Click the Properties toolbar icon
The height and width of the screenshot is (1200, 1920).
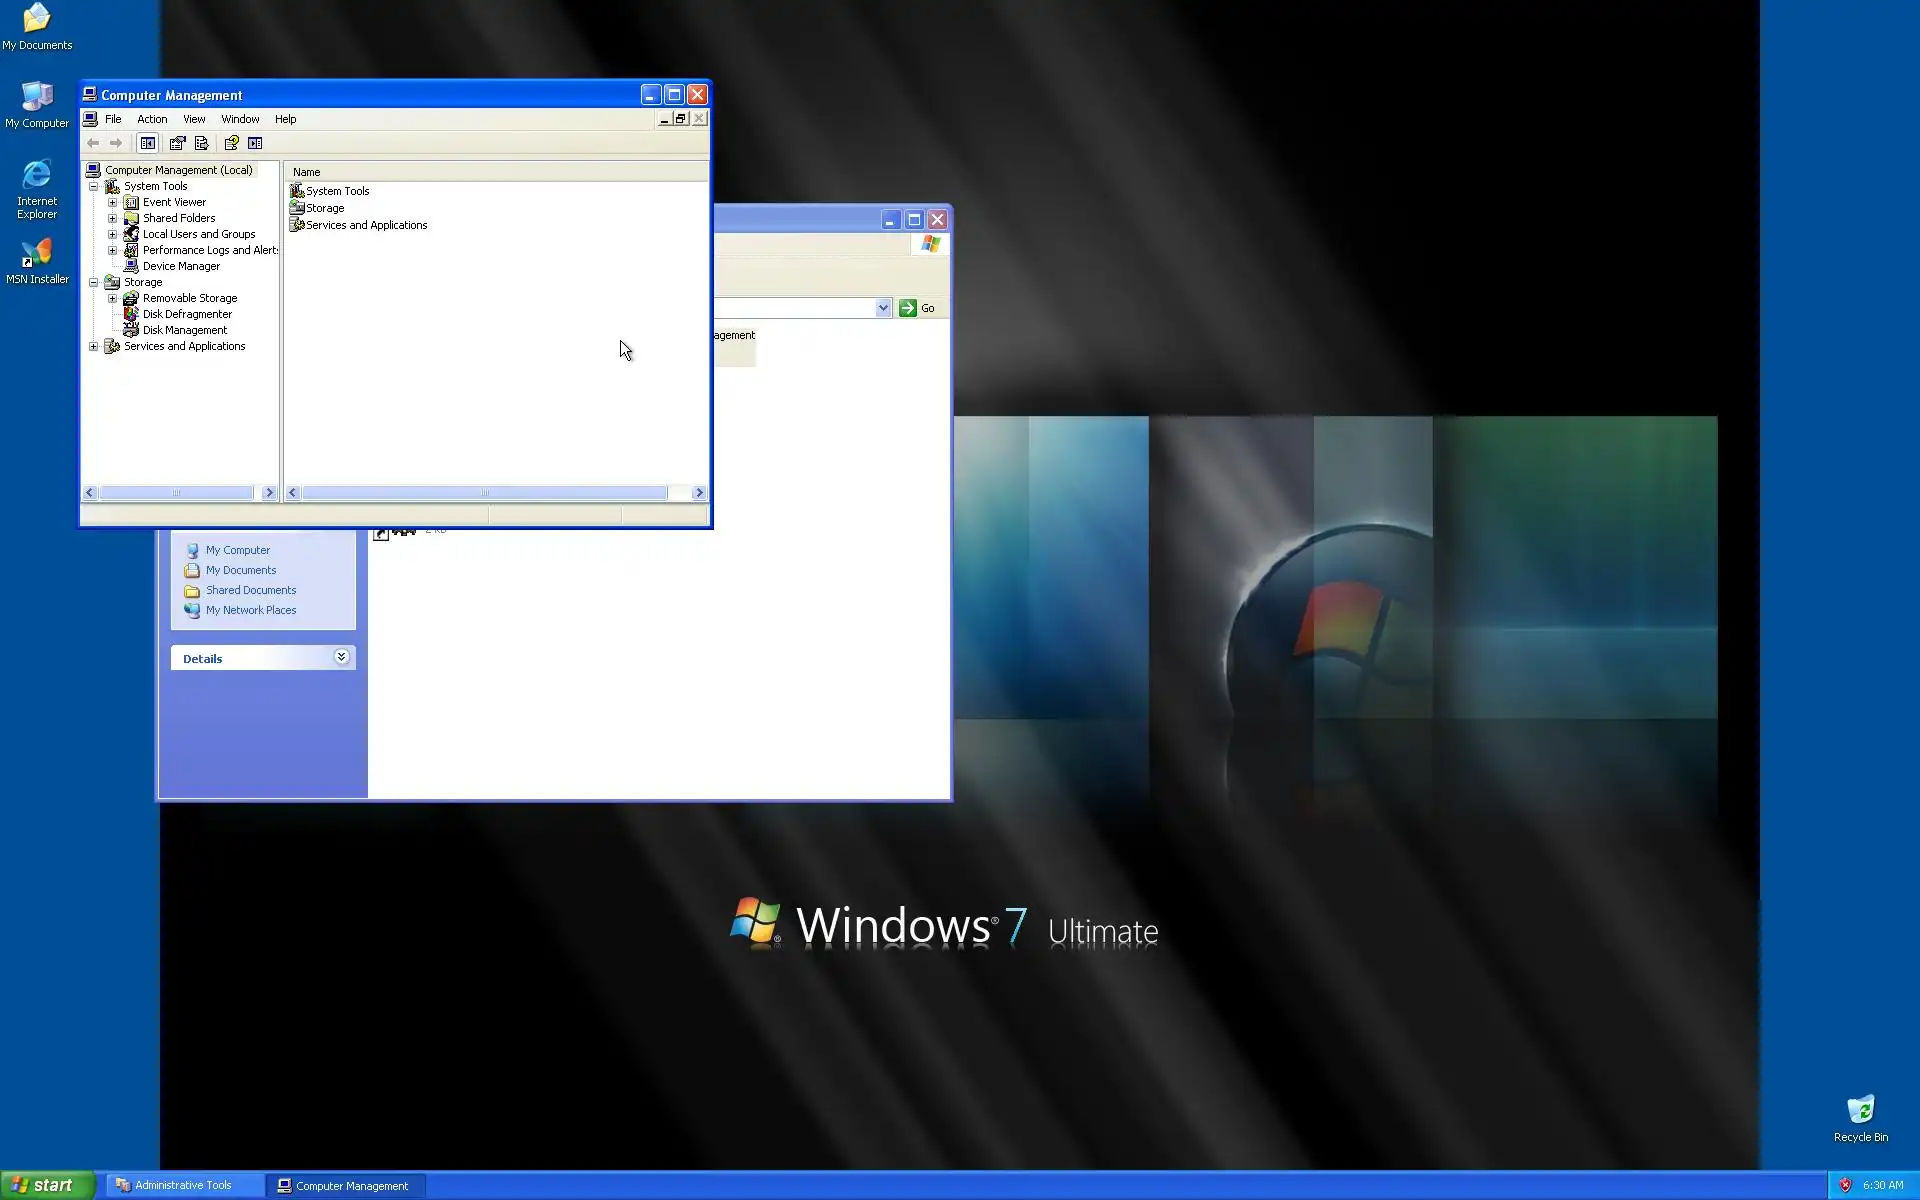[x=177, y=143]
